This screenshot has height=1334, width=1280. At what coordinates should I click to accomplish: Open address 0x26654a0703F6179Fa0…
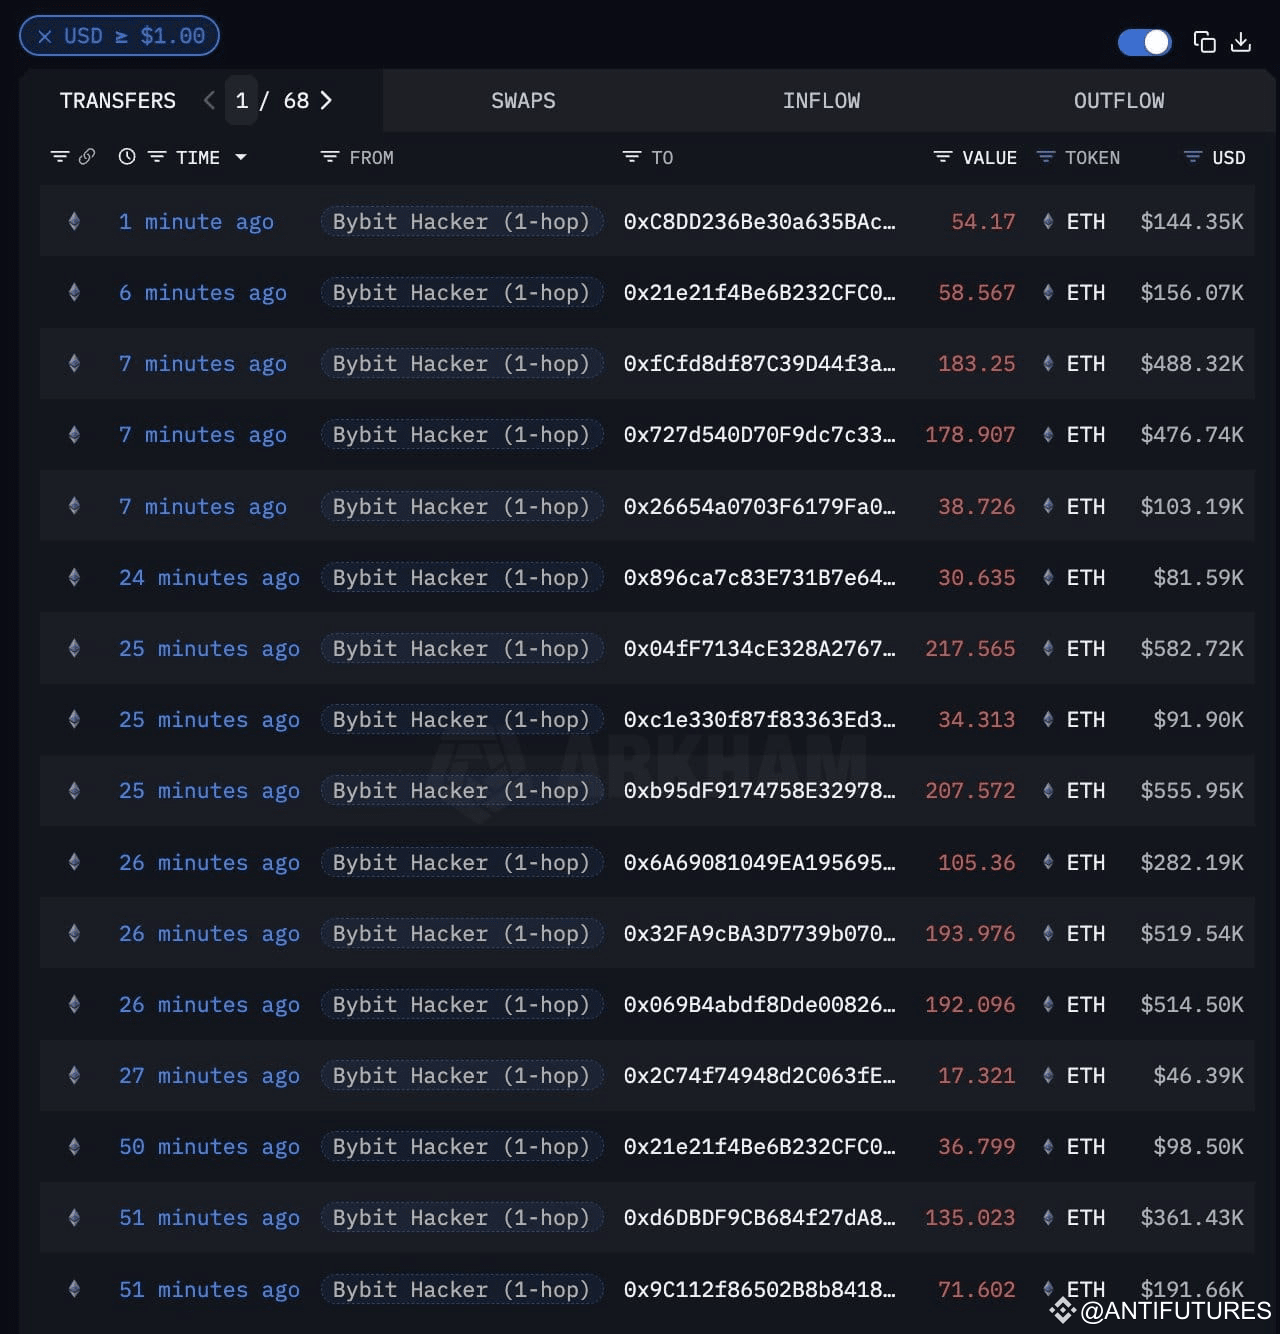(x=760, y=506)
